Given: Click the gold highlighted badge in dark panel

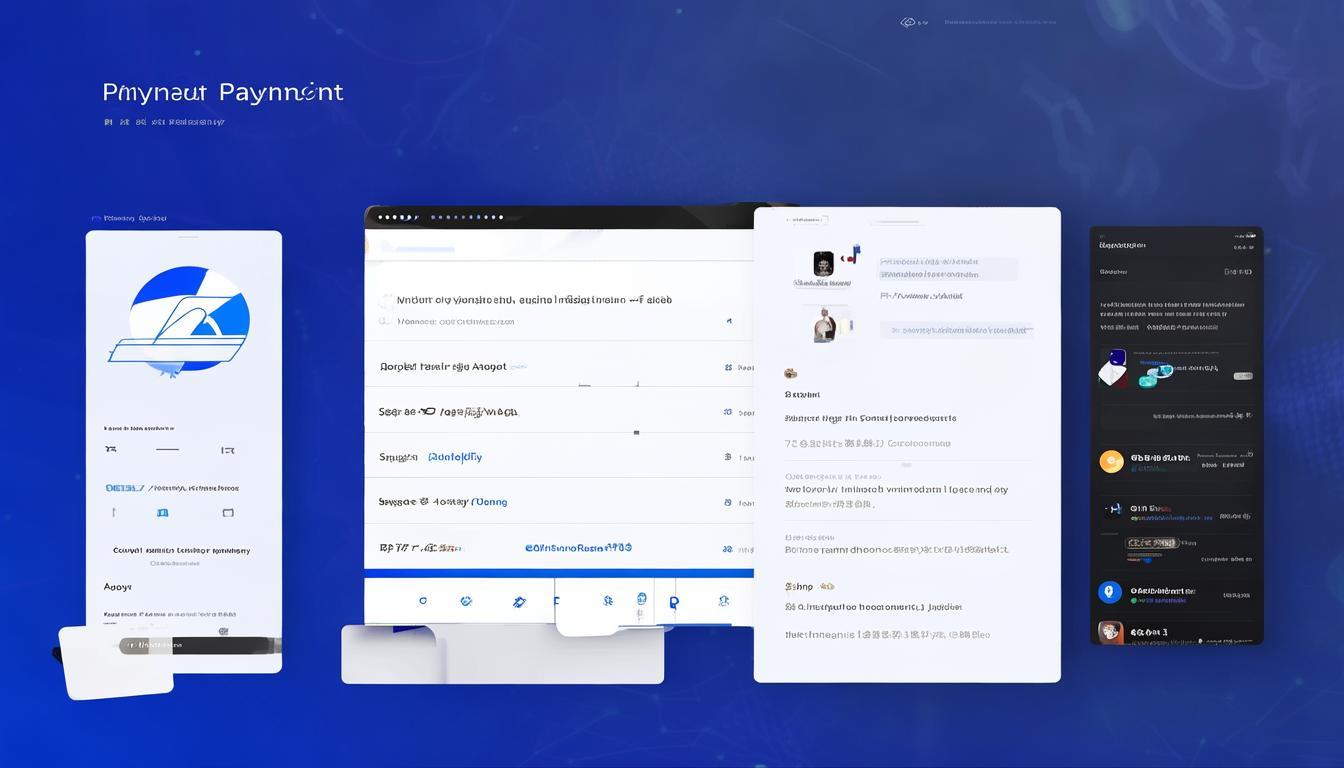Looking at the screenshot, I should (1150, 543).
